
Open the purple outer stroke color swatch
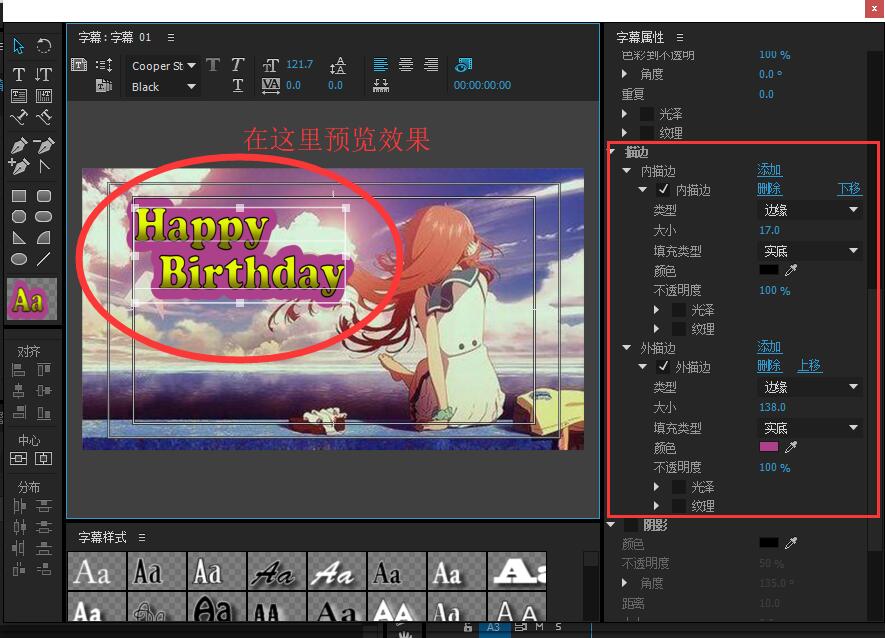click(769, 447)
